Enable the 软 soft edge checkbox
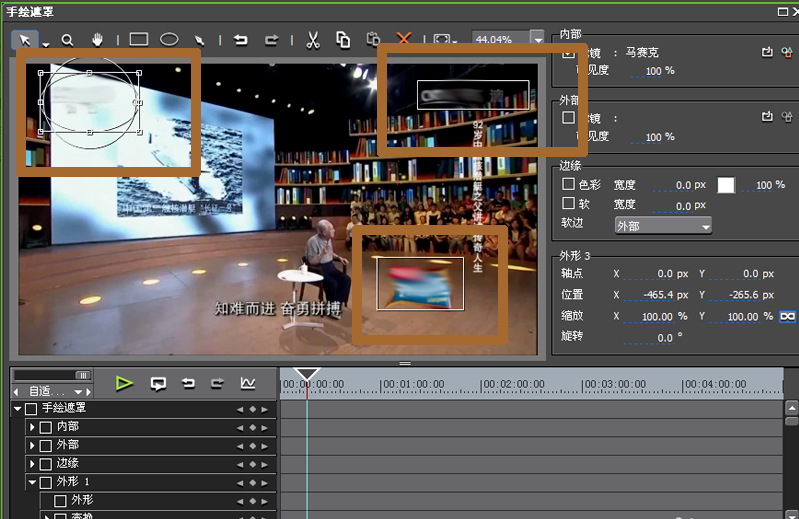The width and height of the screenshot is (799, 519). (x=569, y=205)
